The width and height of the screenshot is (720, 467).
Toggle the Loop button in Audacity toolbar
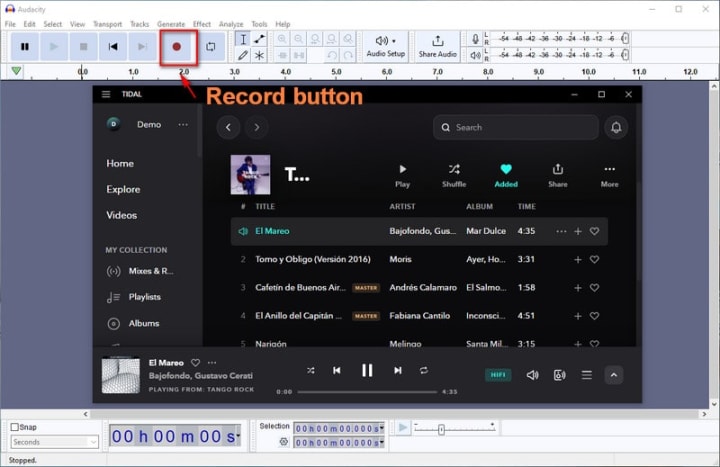click(x=211, y=46)
